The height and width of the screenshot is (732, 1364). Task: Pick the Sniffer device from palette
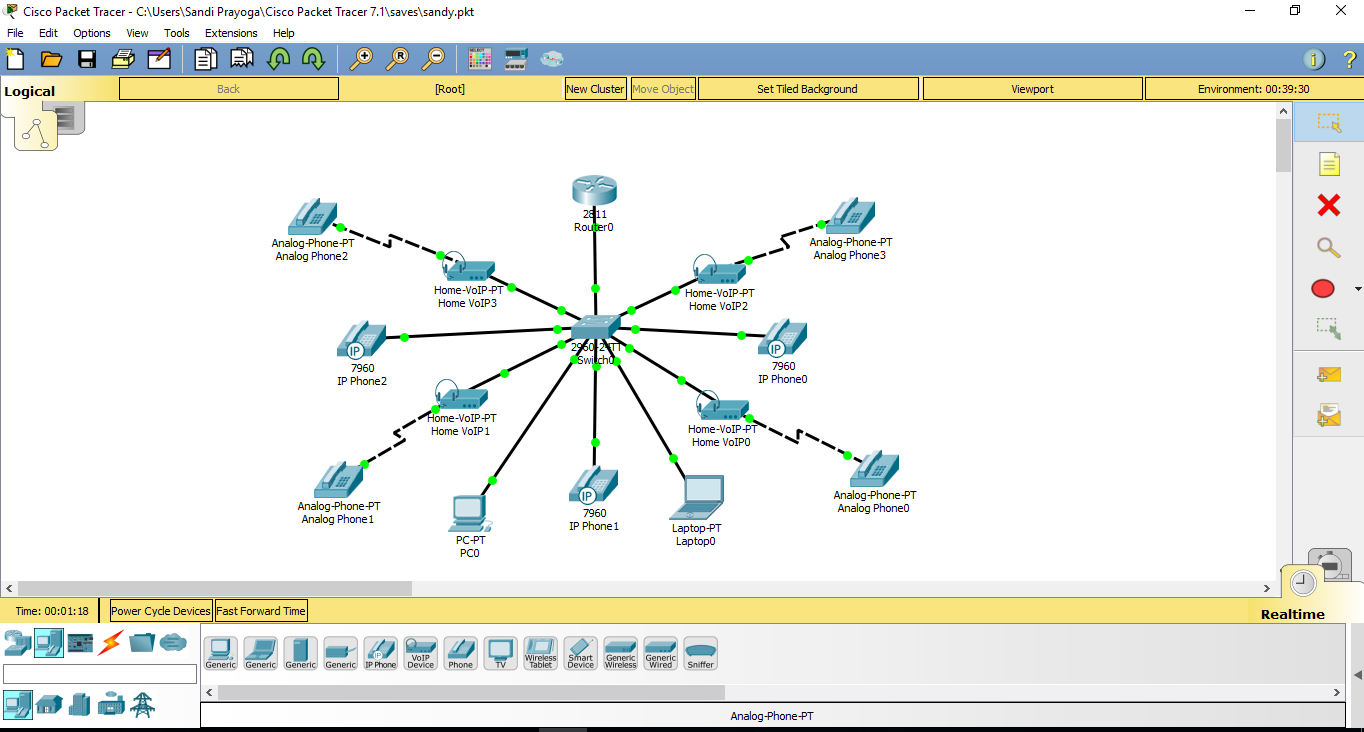point(700,654)
